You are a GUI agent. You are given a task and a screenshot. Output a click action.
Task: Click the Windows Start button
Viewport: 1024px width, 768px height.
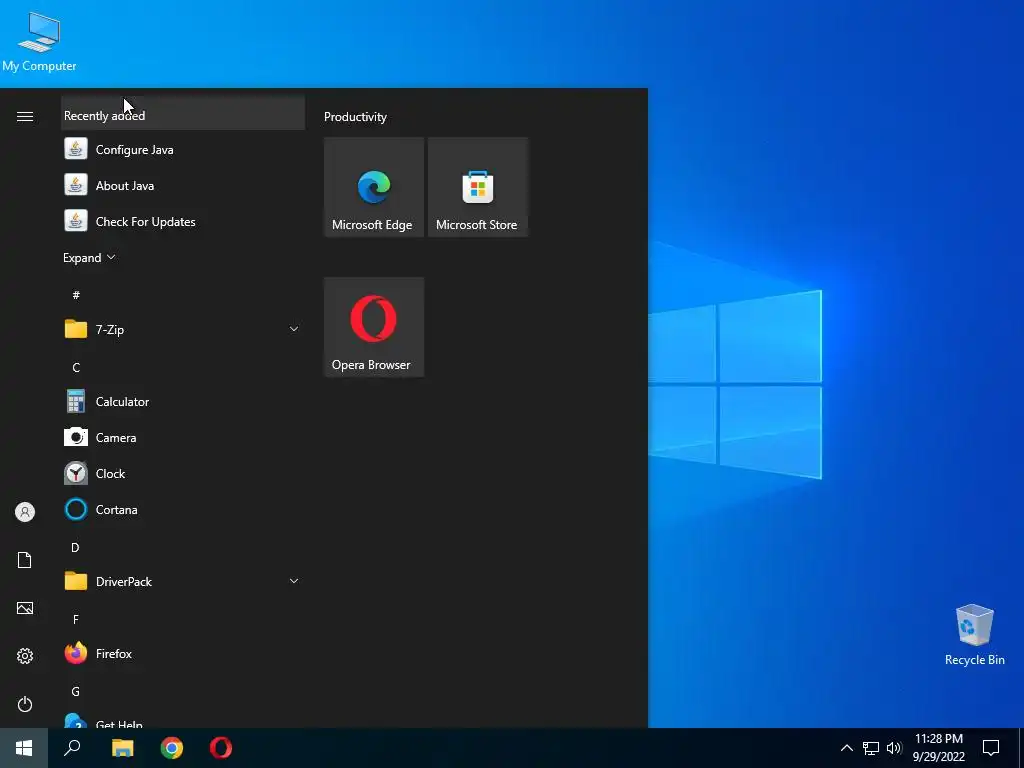point(24,748)
